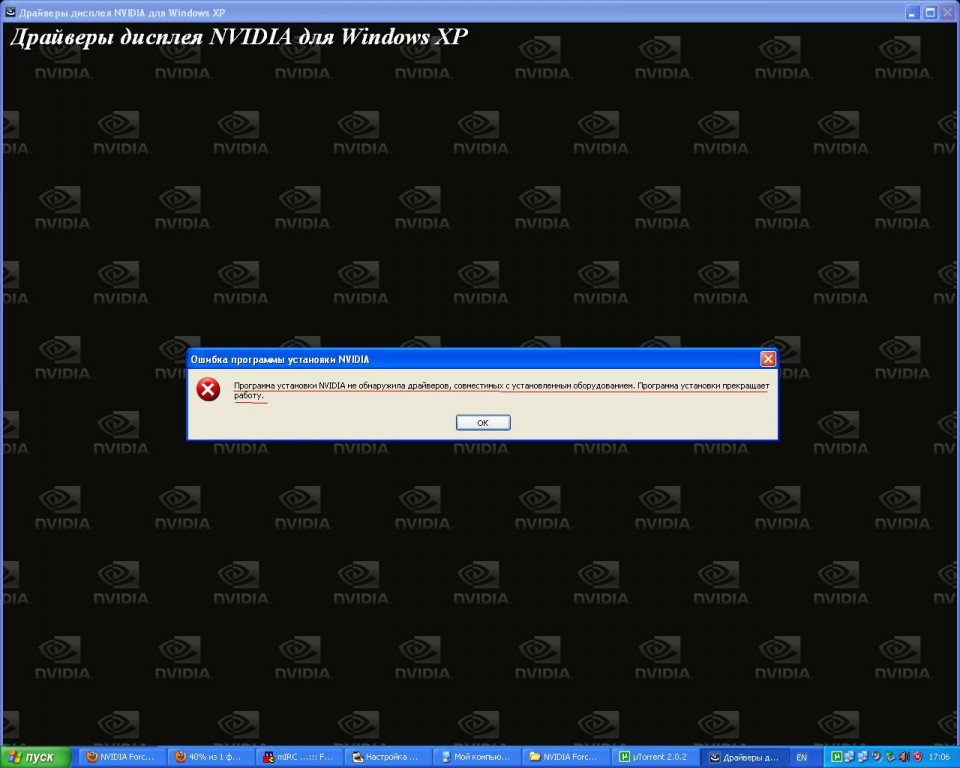
Task: Click the Safely Remove Hardware tray icon
Action: click(x=890, y=757)
